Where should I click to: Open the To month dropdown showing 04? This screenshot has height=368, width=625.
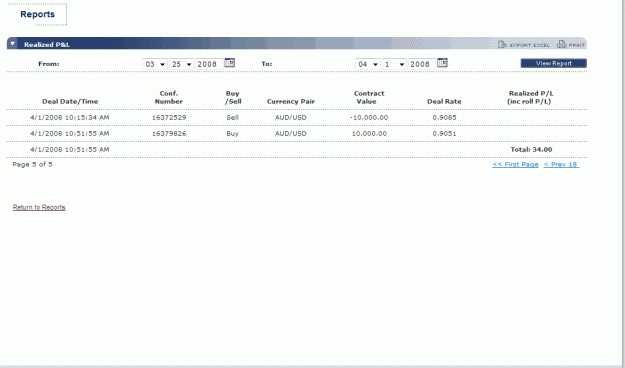tap(368, 64)
